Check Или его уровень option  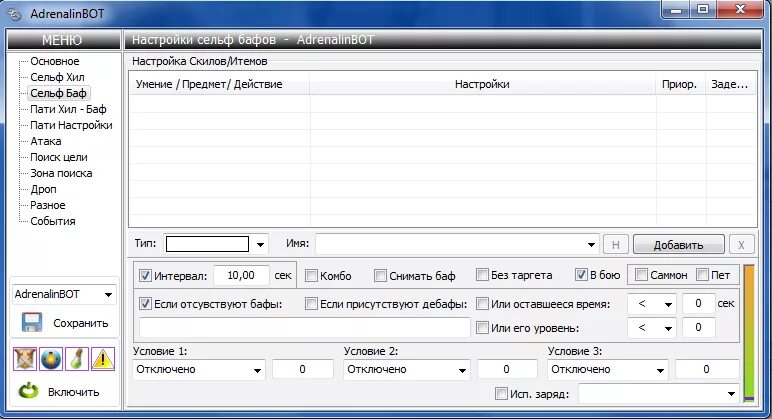[x=482, y=327]
